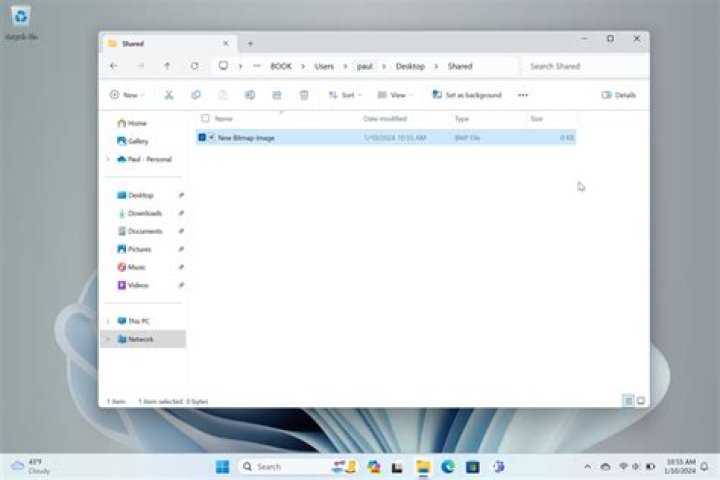Cut the selected file with scissors icon
The width and height of the screenshot is (720, 480).
169,95
